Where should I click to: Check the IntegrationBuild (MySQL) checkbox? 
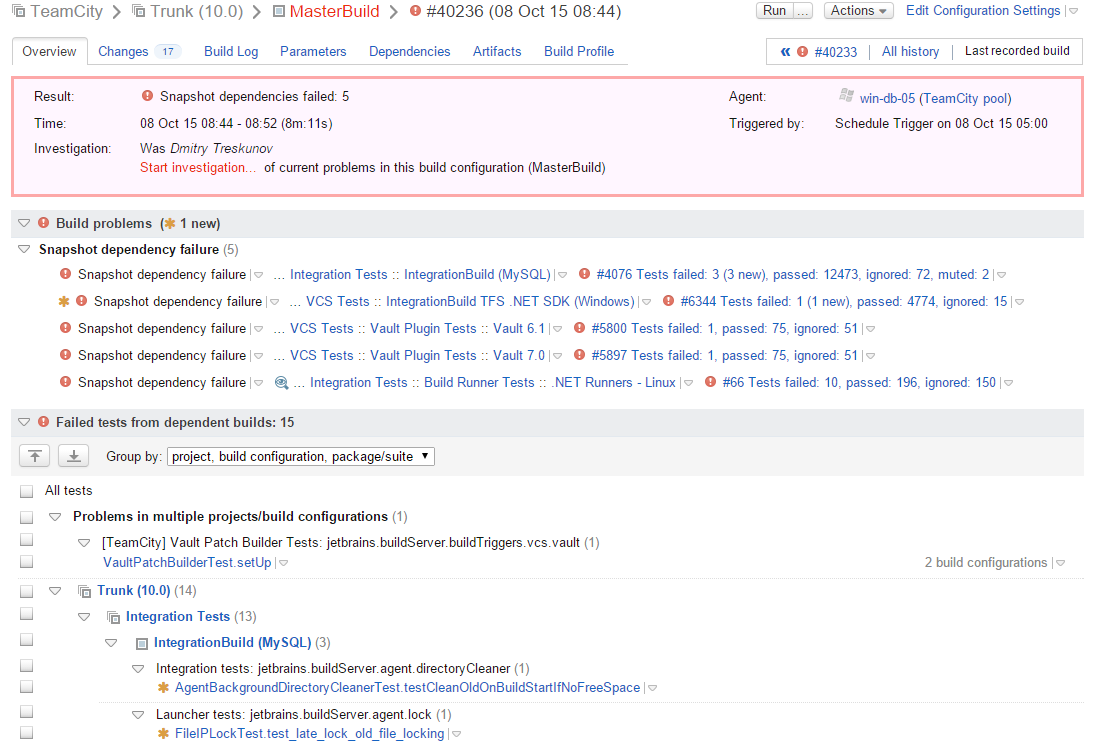[27, 640]
